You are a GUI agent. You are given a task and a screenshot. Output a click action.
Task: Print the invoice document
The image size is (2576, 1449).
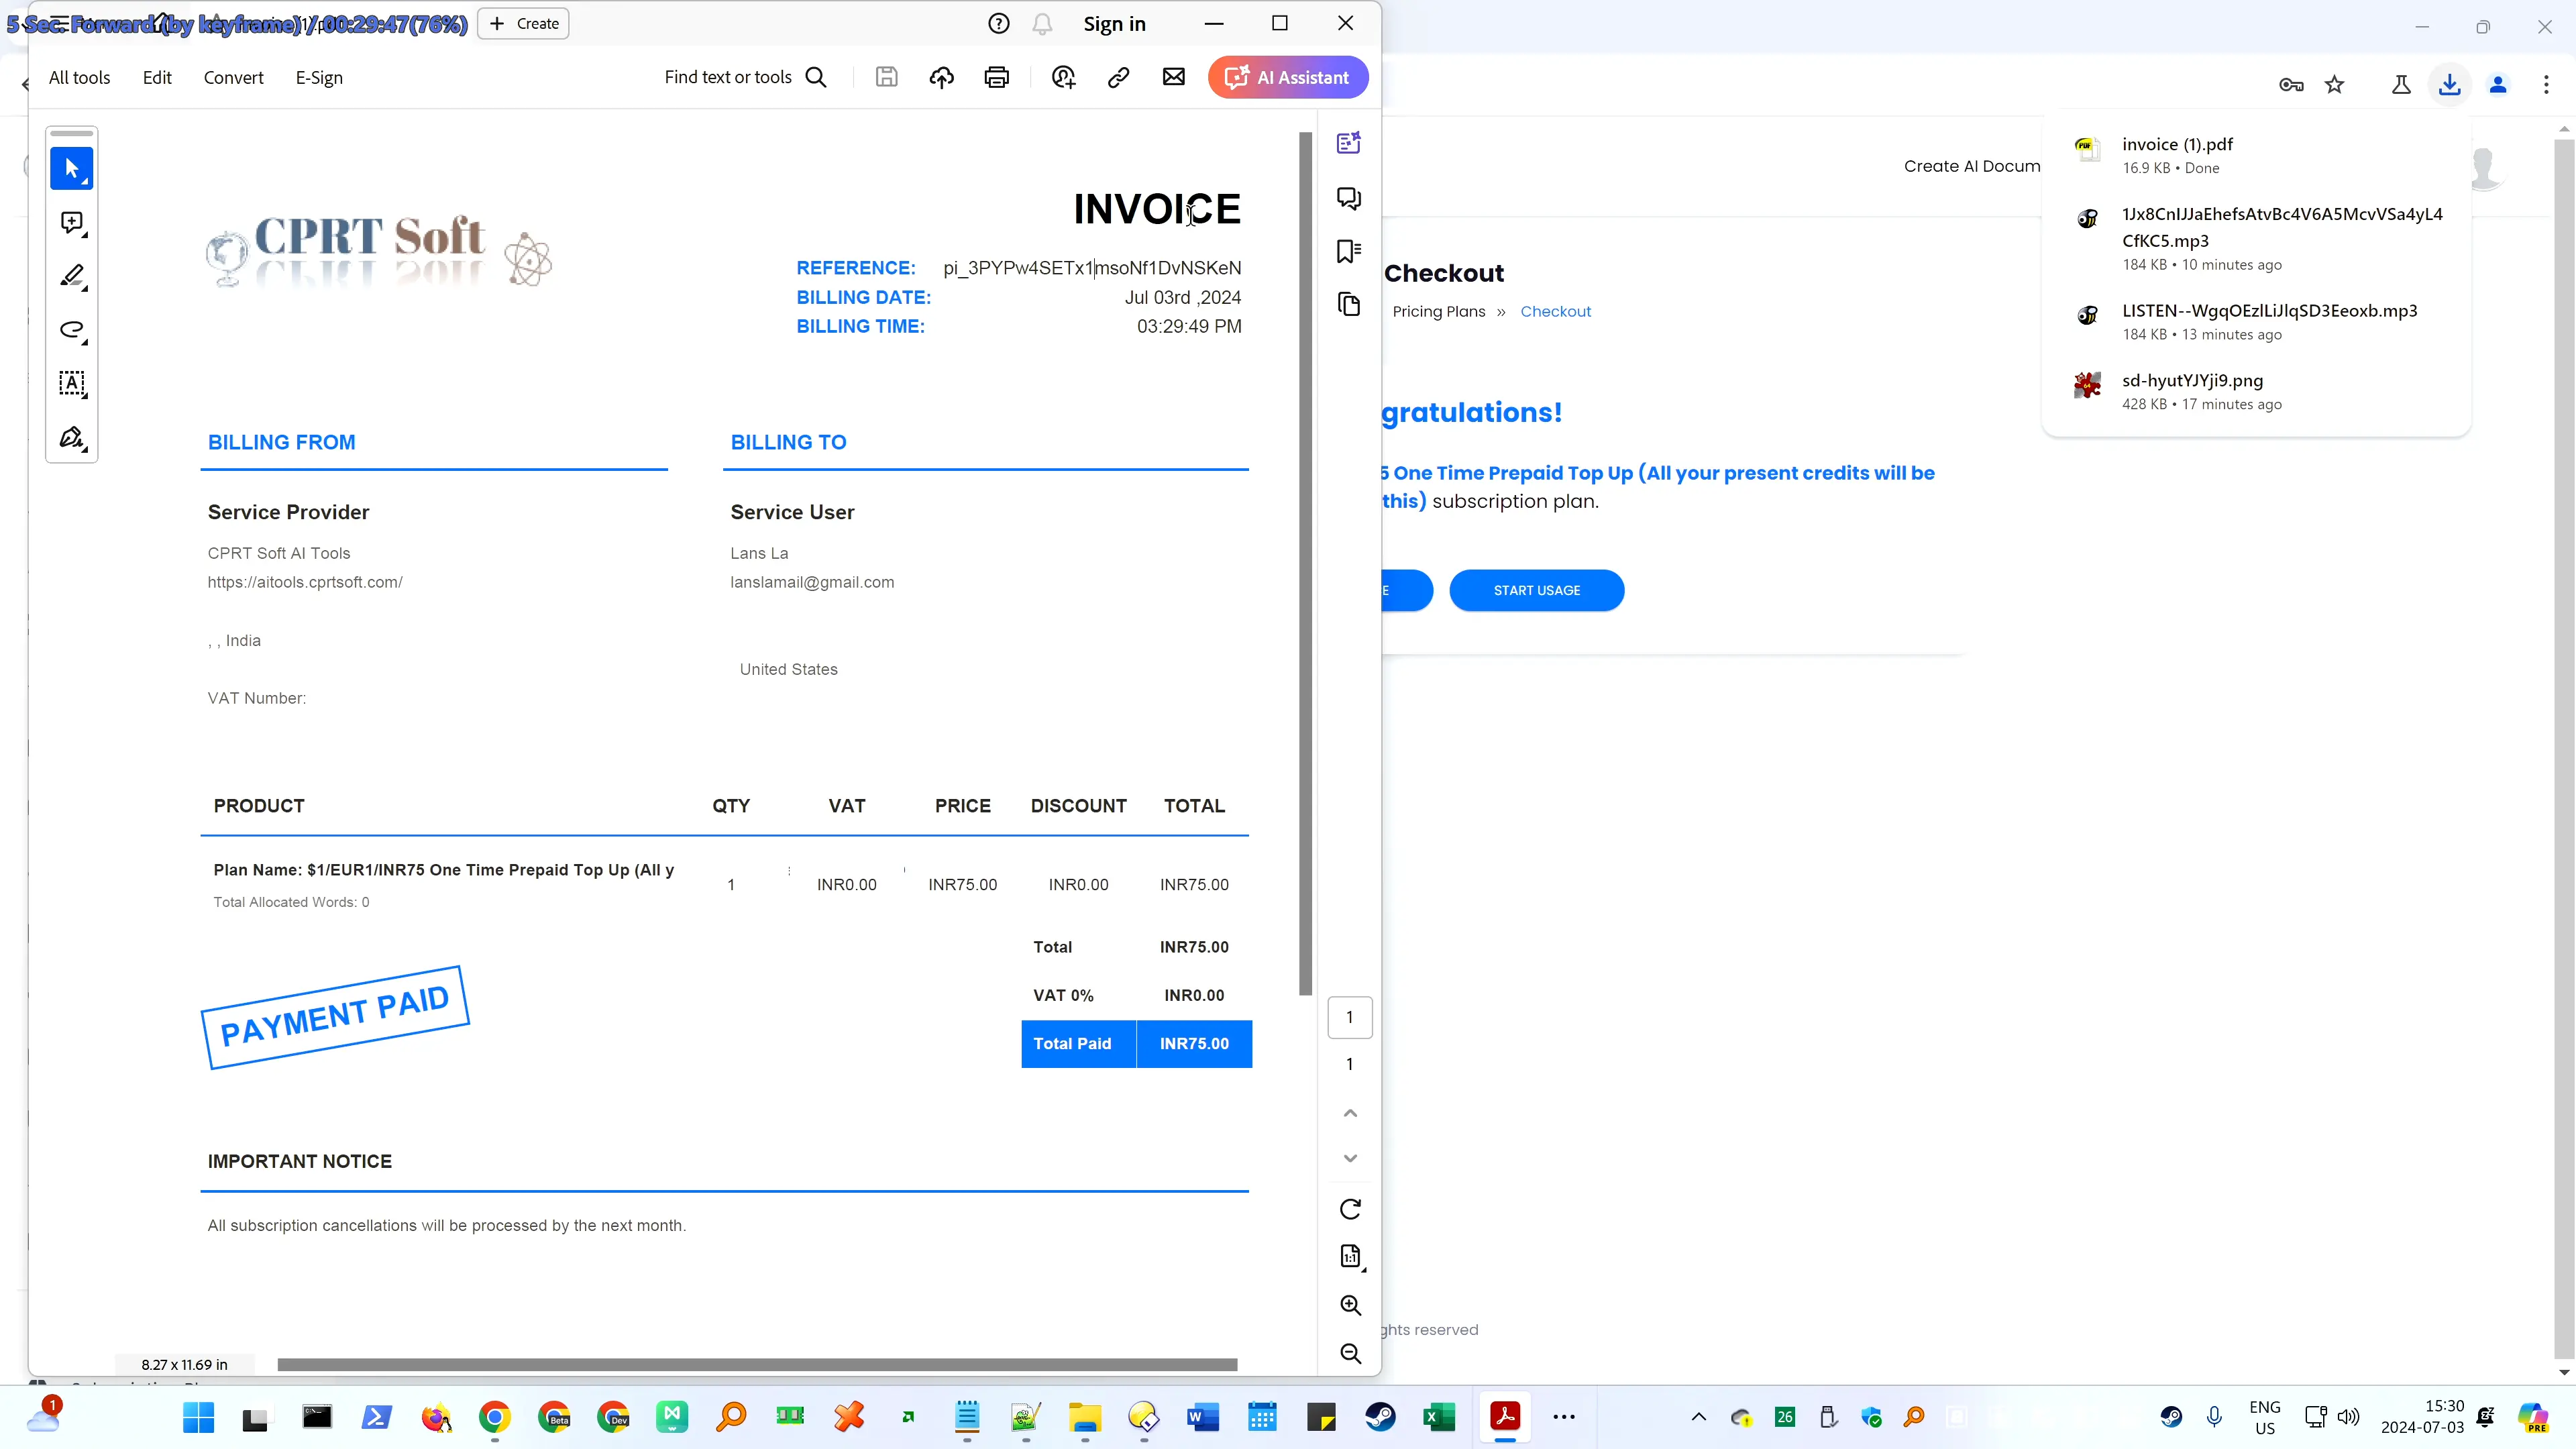(996, 77)
